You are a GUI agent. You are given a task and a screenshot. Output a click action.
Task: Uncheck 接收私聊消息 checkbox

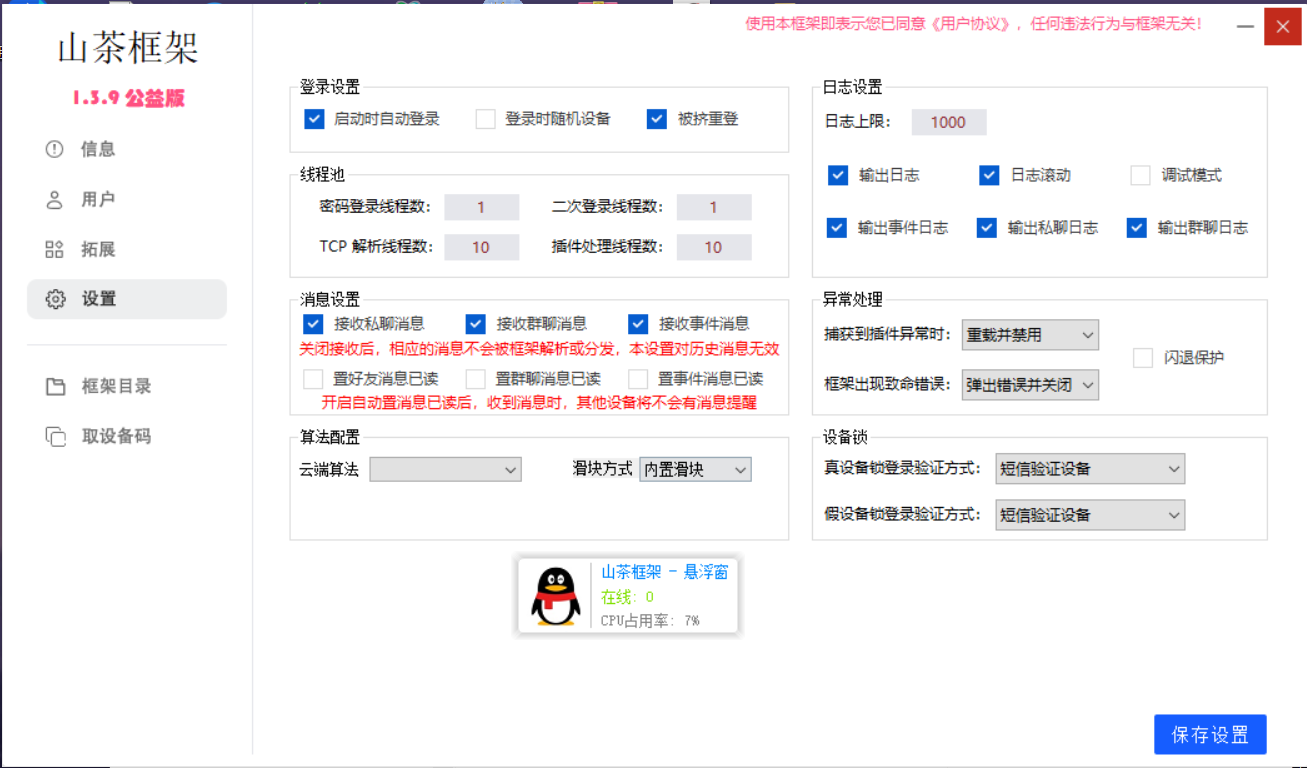coord(313,324)
